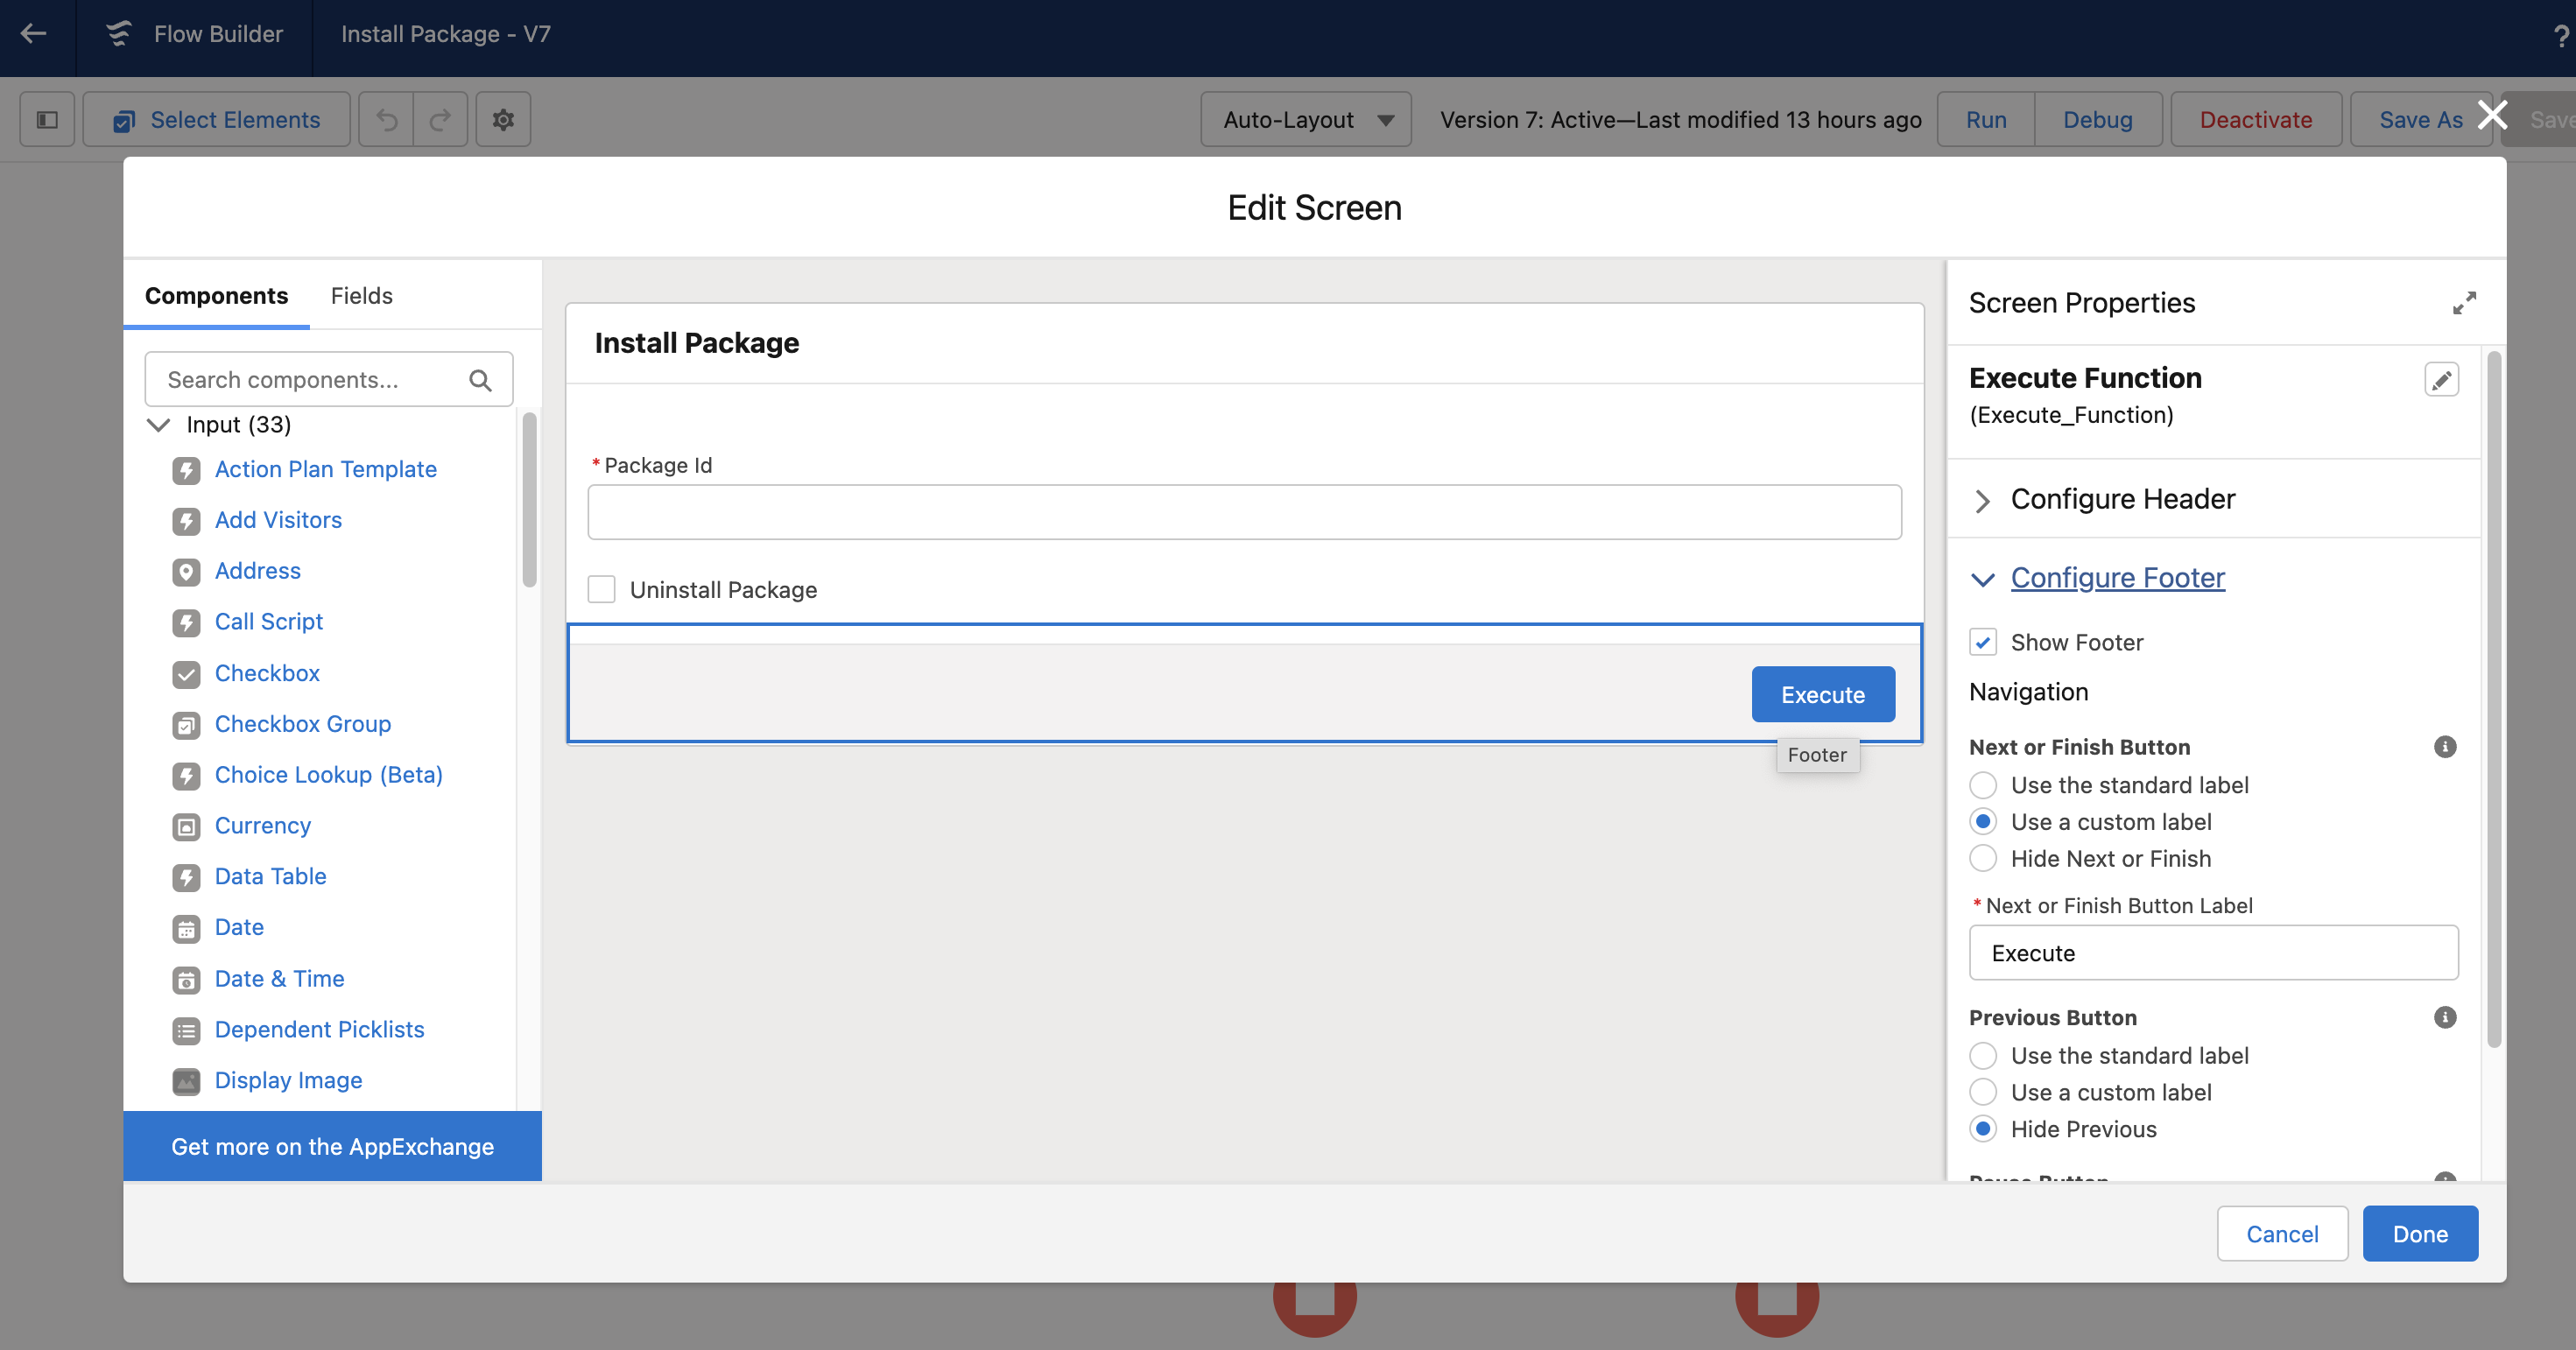Switch to the Fields tab
Screen dimensions: 2576x1350
pos(361,296)
